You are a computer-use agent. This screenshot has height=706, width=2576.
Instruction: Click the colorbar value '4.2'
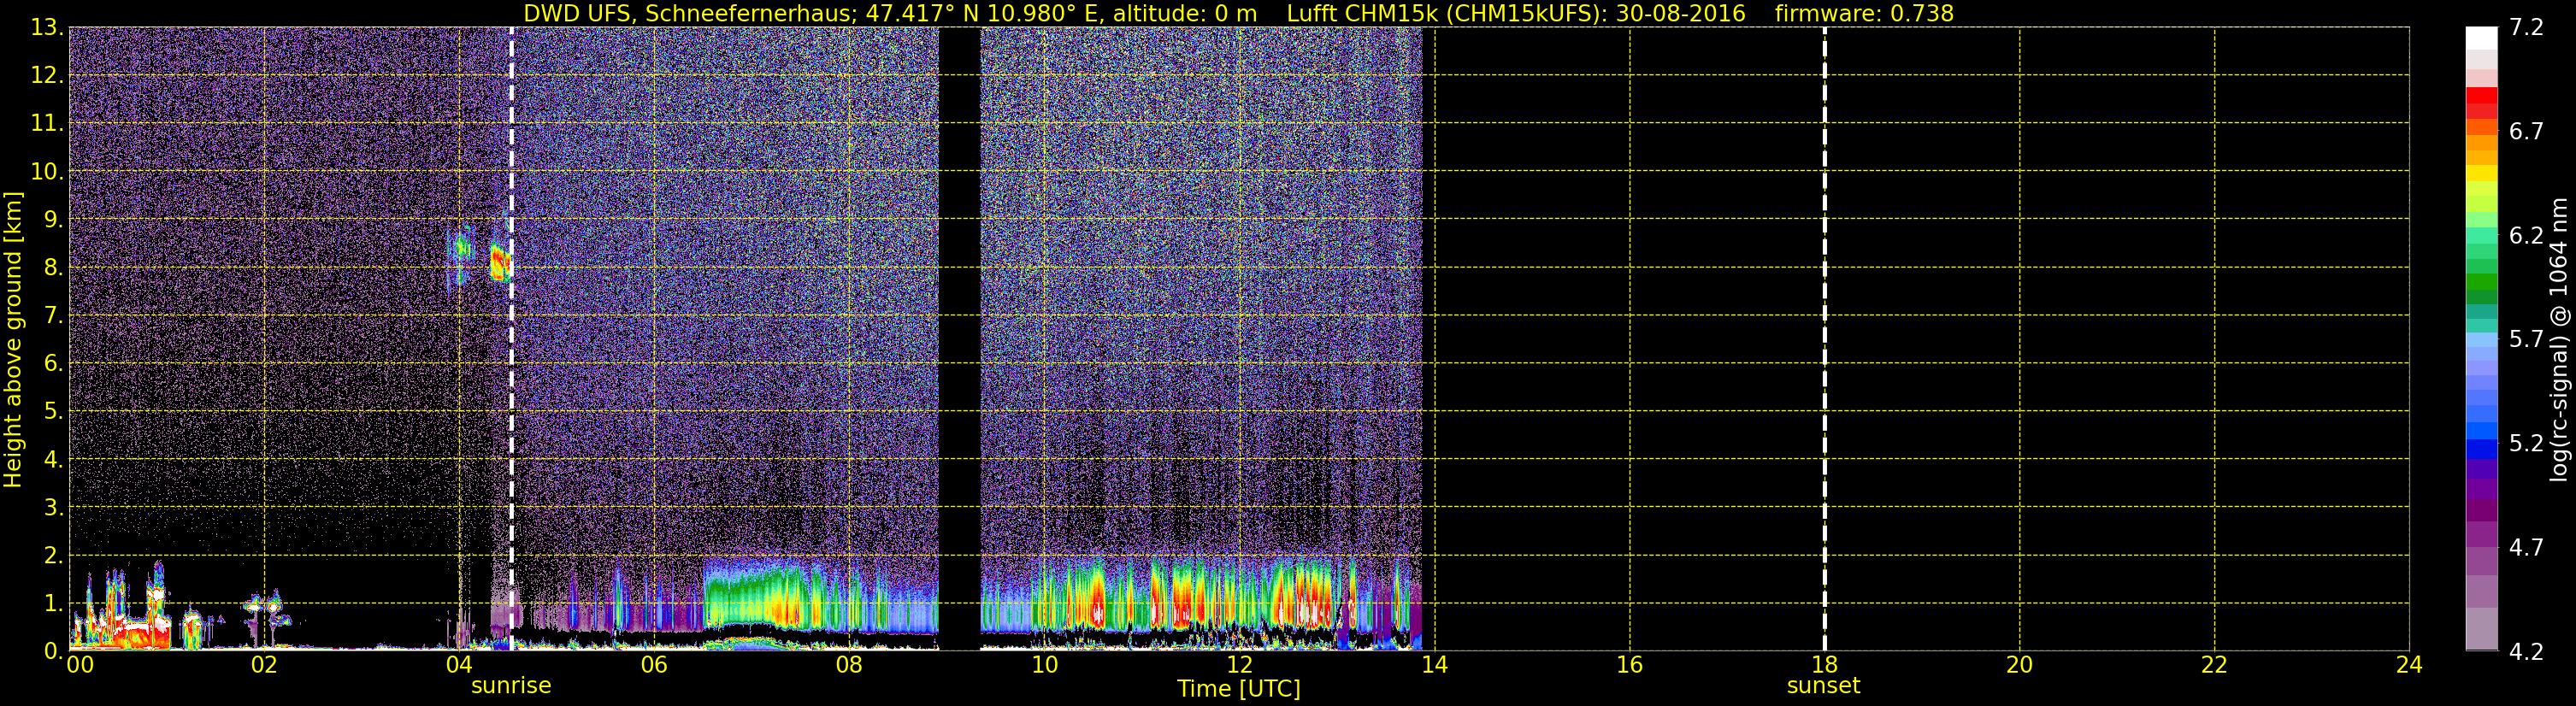point(2526,652)
